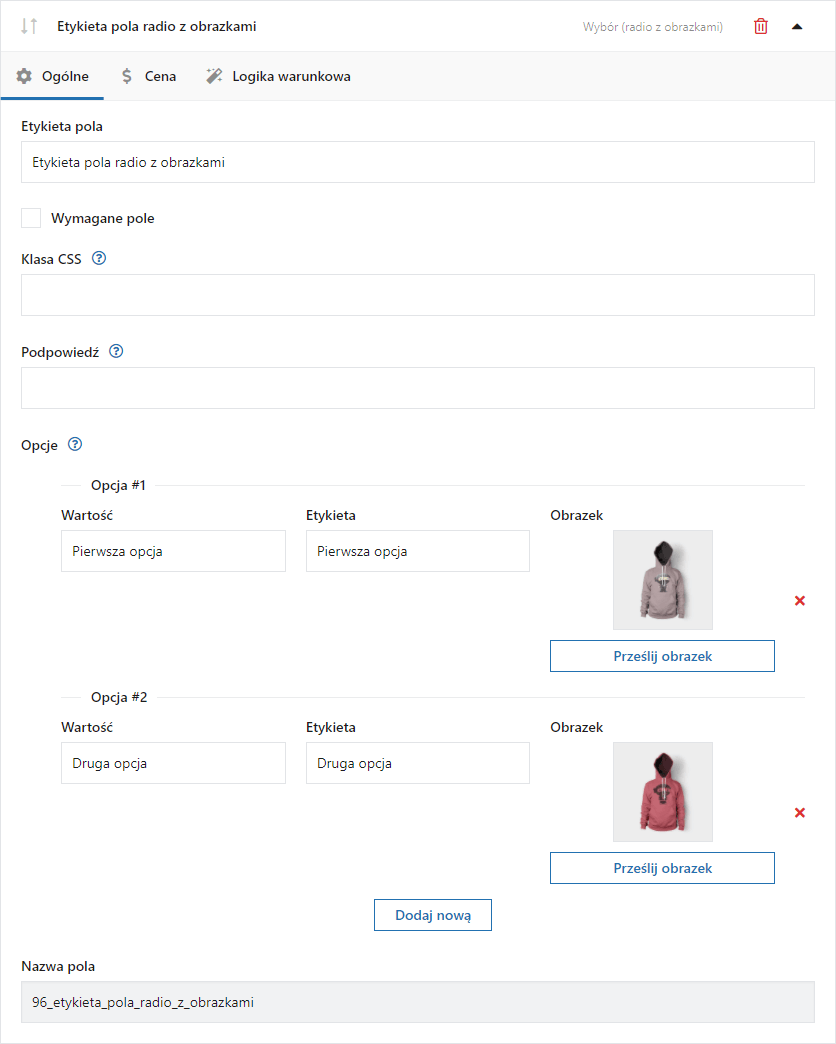
Task: Click the Opcja #1 section heading
Action: click(x=118, y=485)
